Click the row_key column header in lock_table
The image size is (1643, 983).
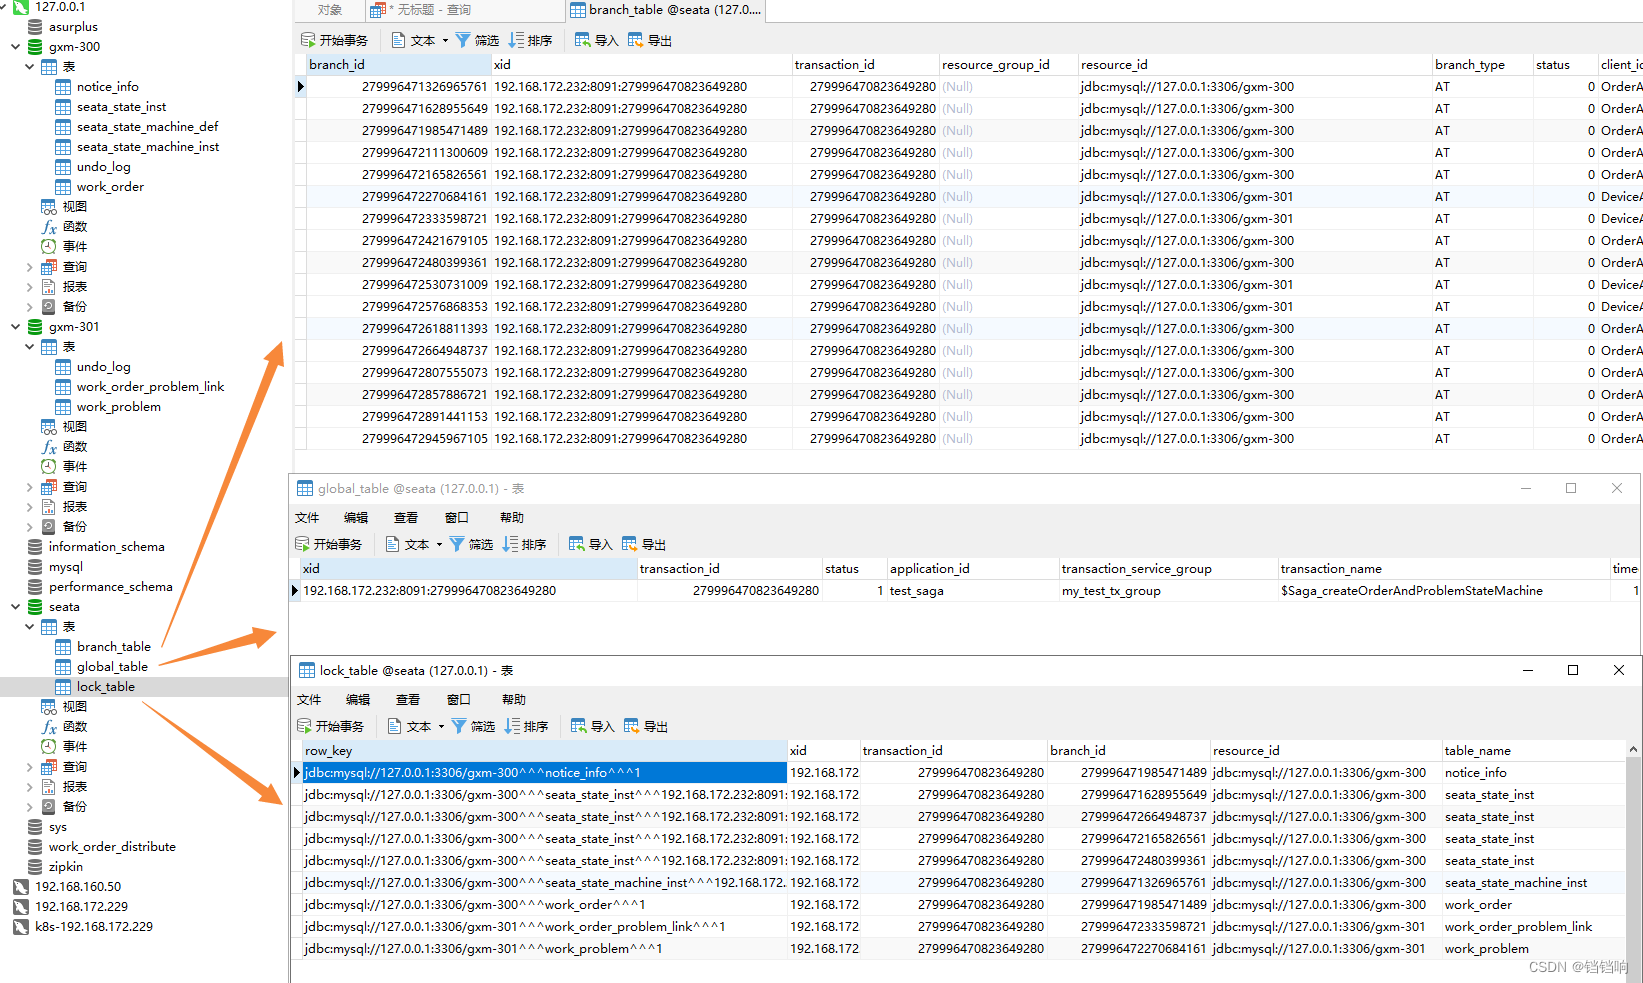(545, 750)
